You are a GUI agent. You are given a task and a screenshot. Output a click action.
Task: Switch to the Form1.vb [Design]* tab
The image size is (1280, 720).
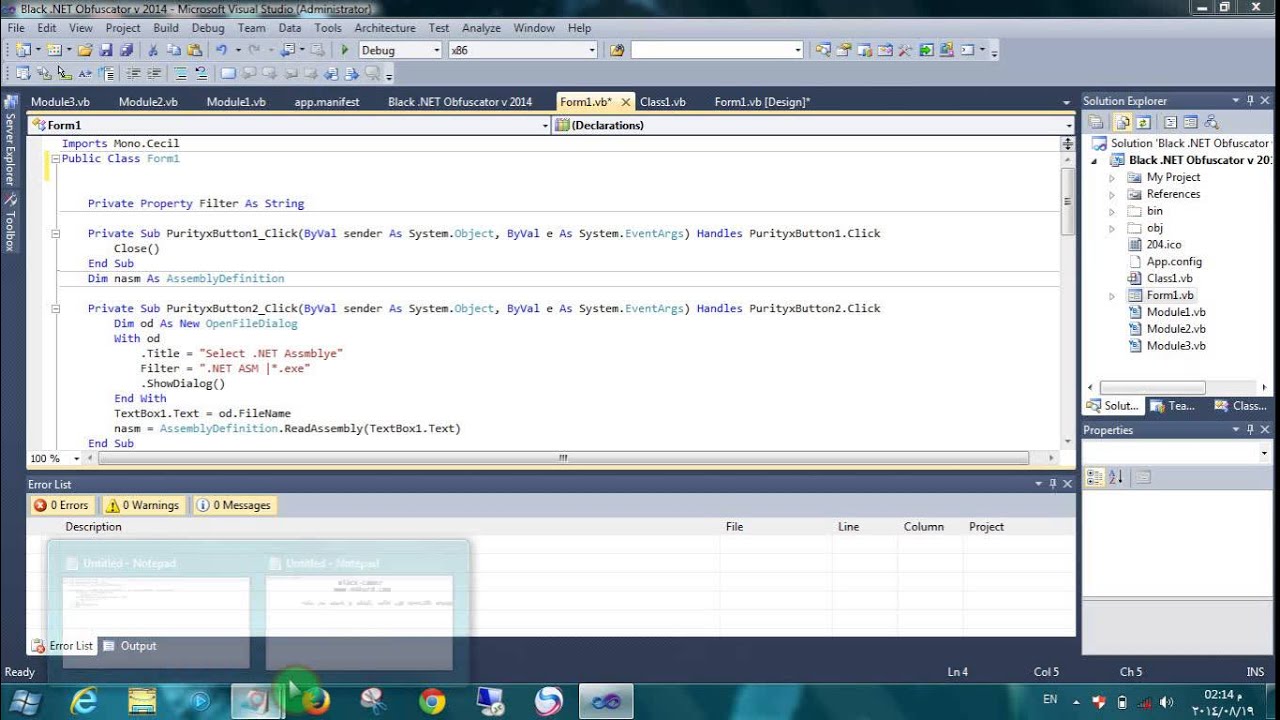click(x=762, y=102)
